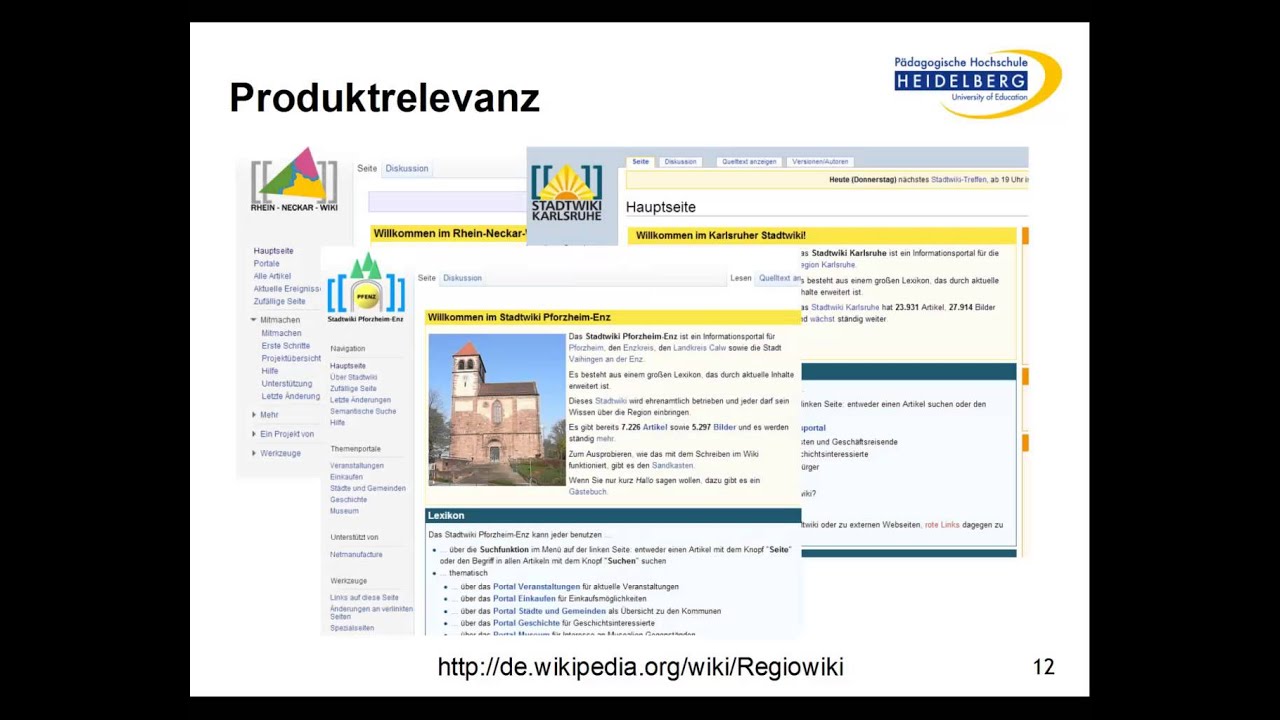
Task: Click the Stadtwiki-Treffen link in Karlsruhe notice
Action: tap(958, 180)
